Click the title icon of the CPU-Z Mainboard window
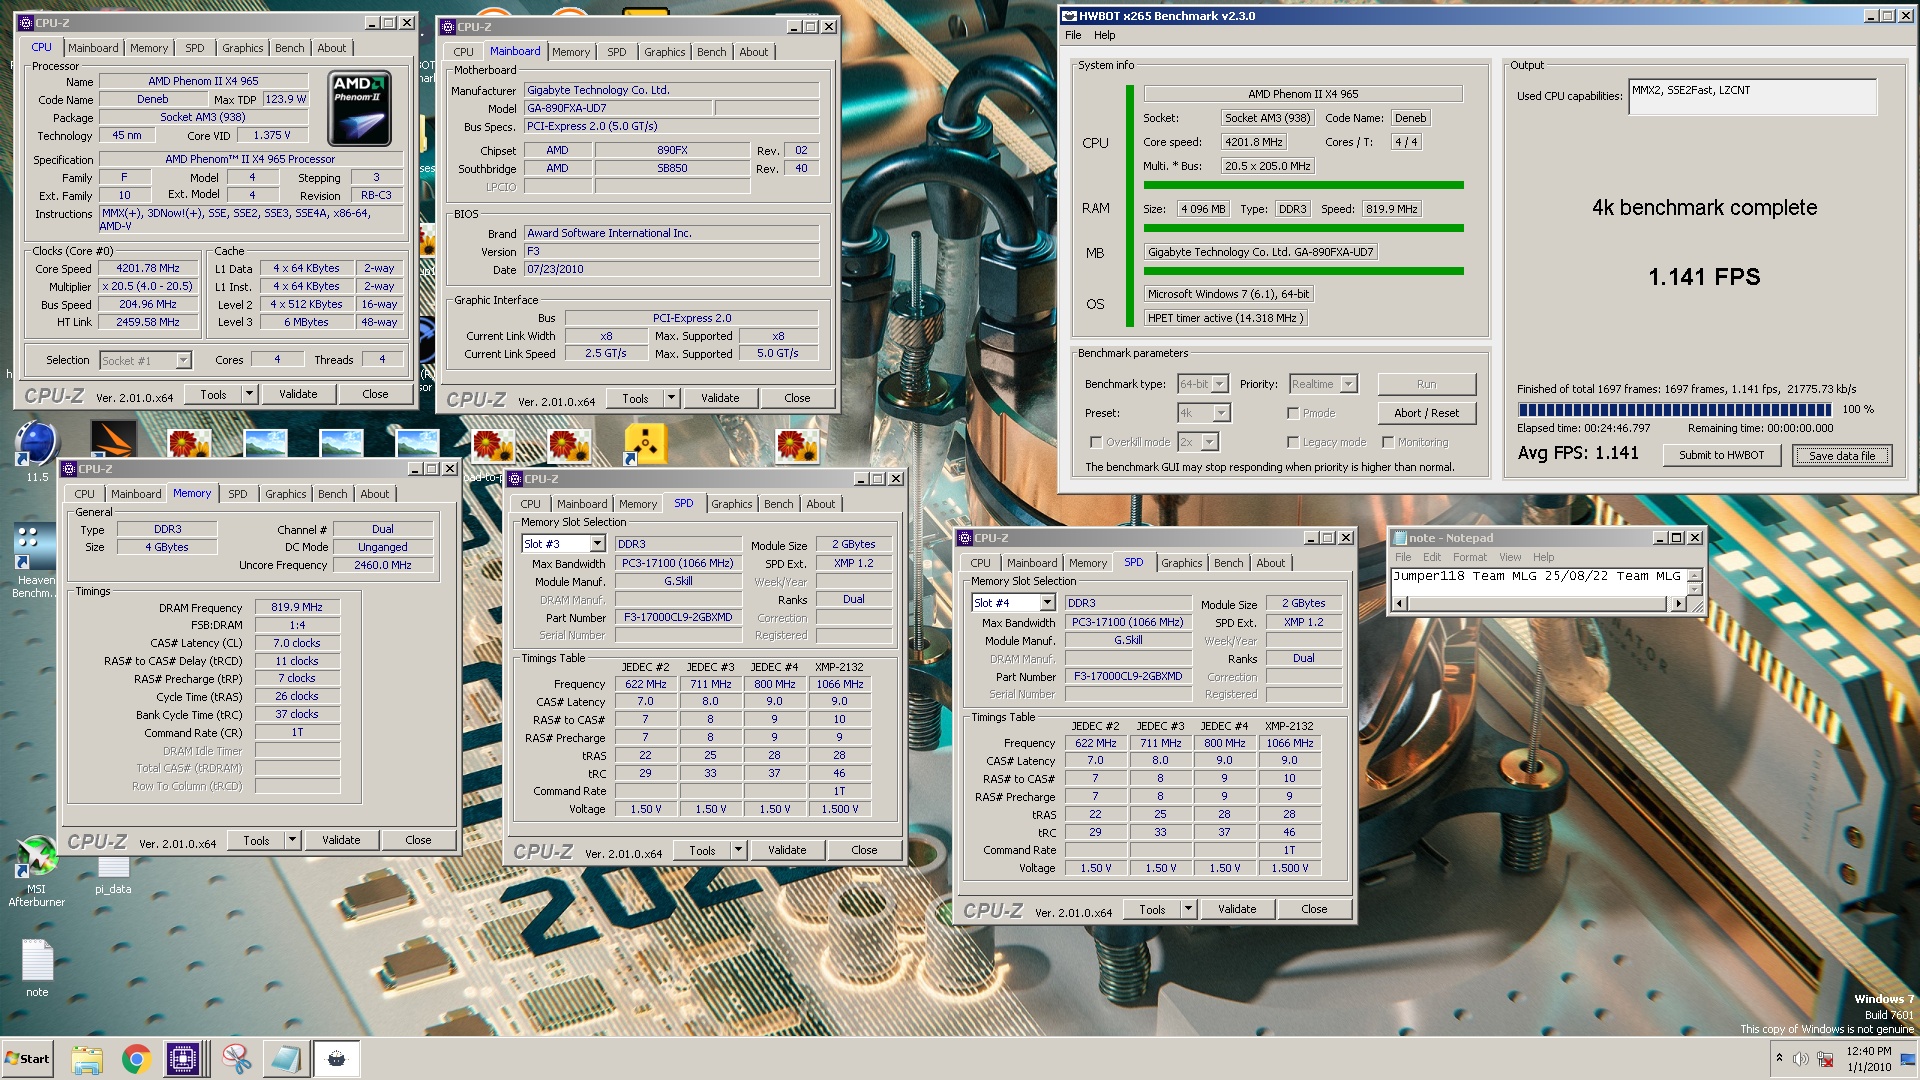 pyautogui.click(x=447, y=27)
